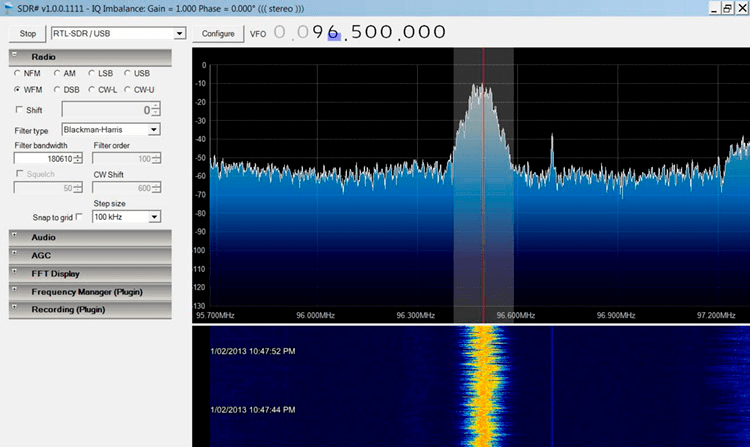Select the CW-U demodulation mode
The height and width of the screenshot is (447, 750).
pyautogui.click(x=127, y=89)
